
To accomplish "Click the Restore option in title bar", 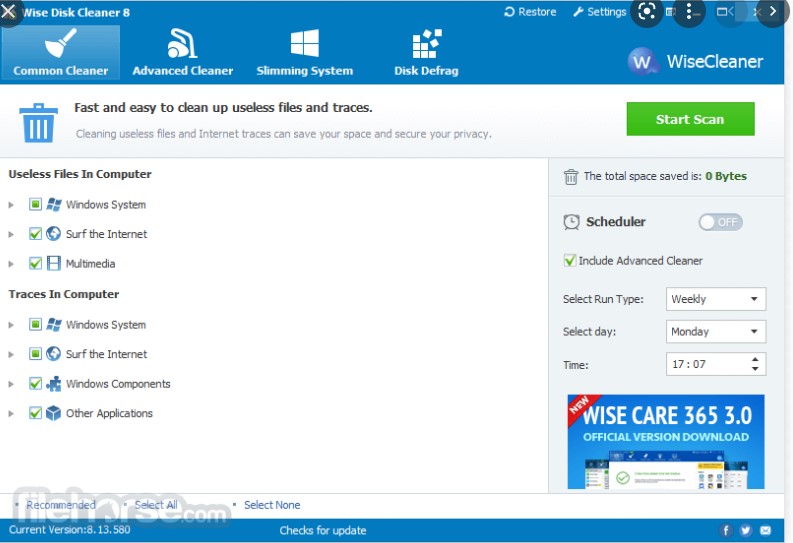I will [530, 12].
